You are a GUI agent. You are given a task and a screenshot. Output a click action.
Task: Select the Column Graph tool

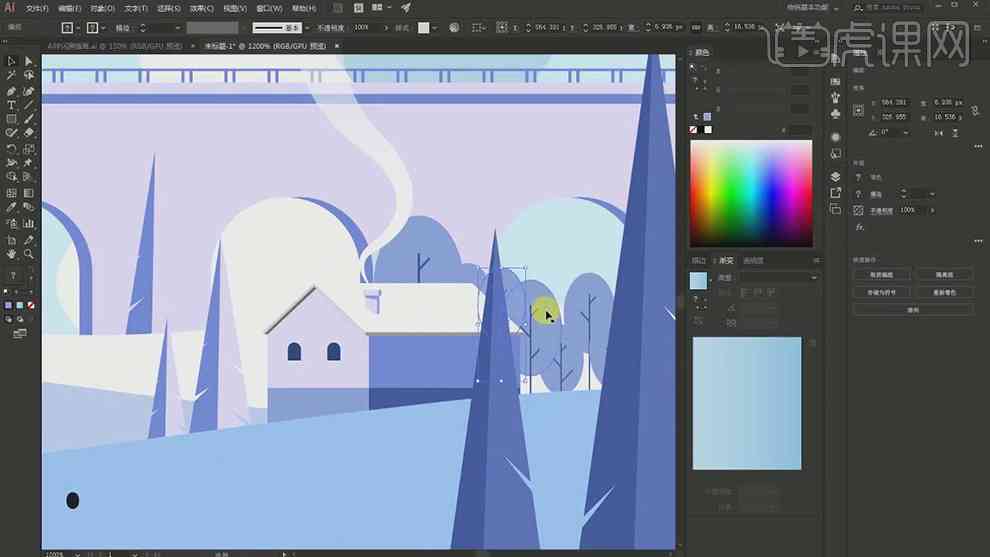pos(28,224)
